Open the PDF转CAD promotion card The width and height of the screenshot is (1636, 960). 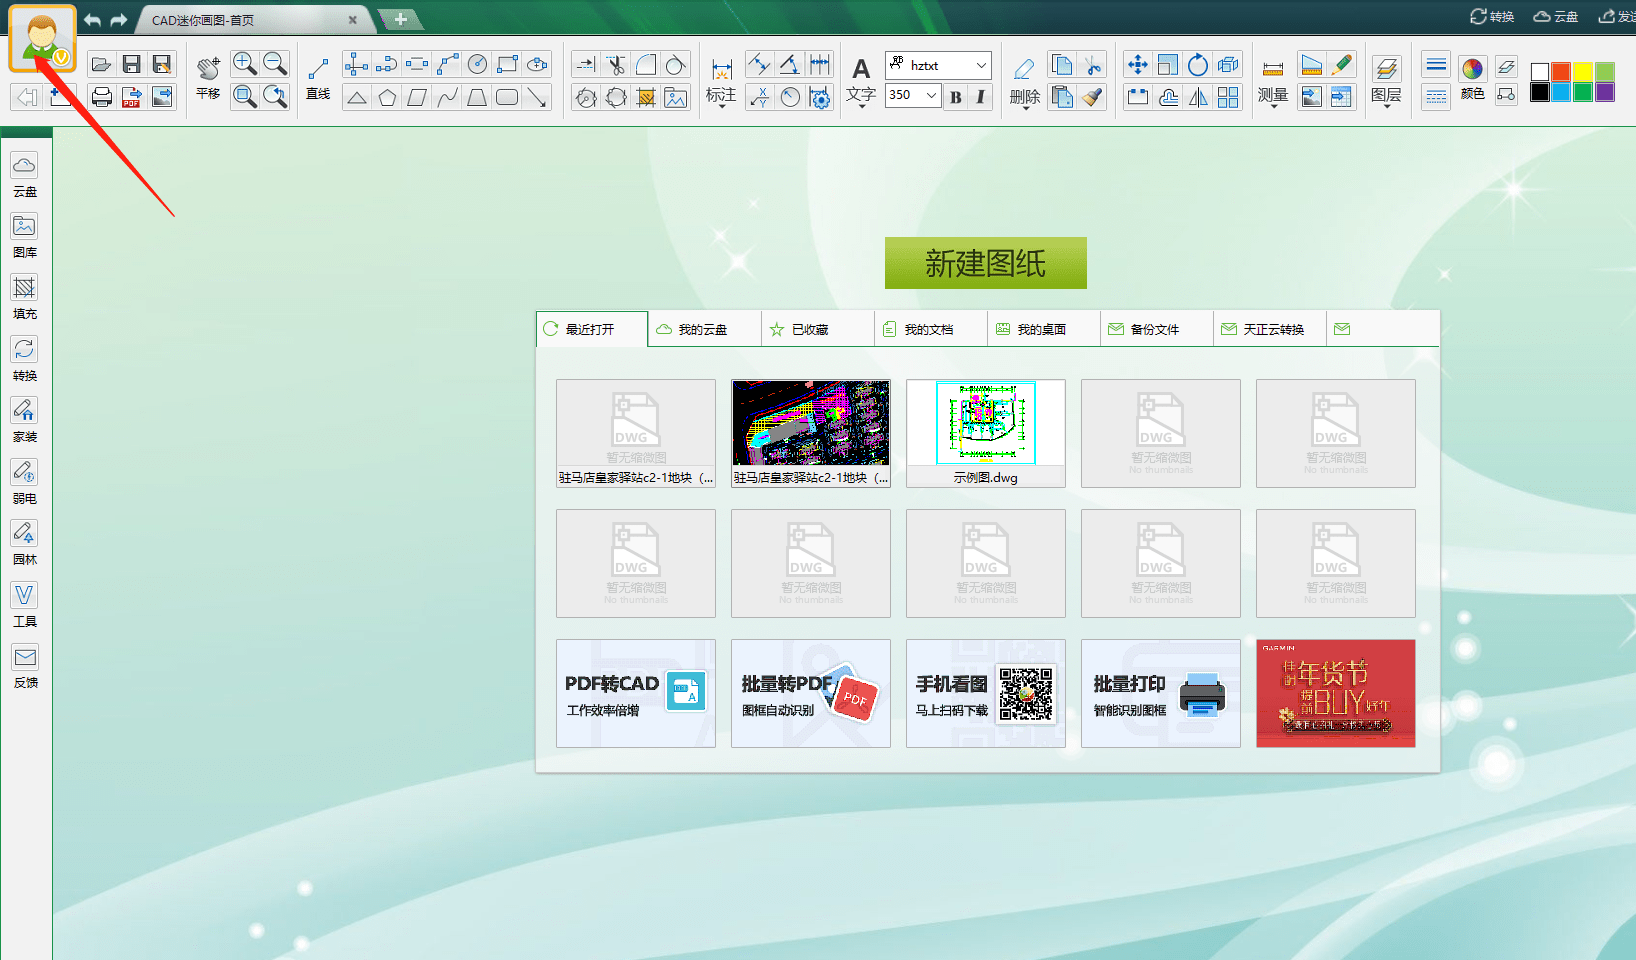(x=636, y=693)
